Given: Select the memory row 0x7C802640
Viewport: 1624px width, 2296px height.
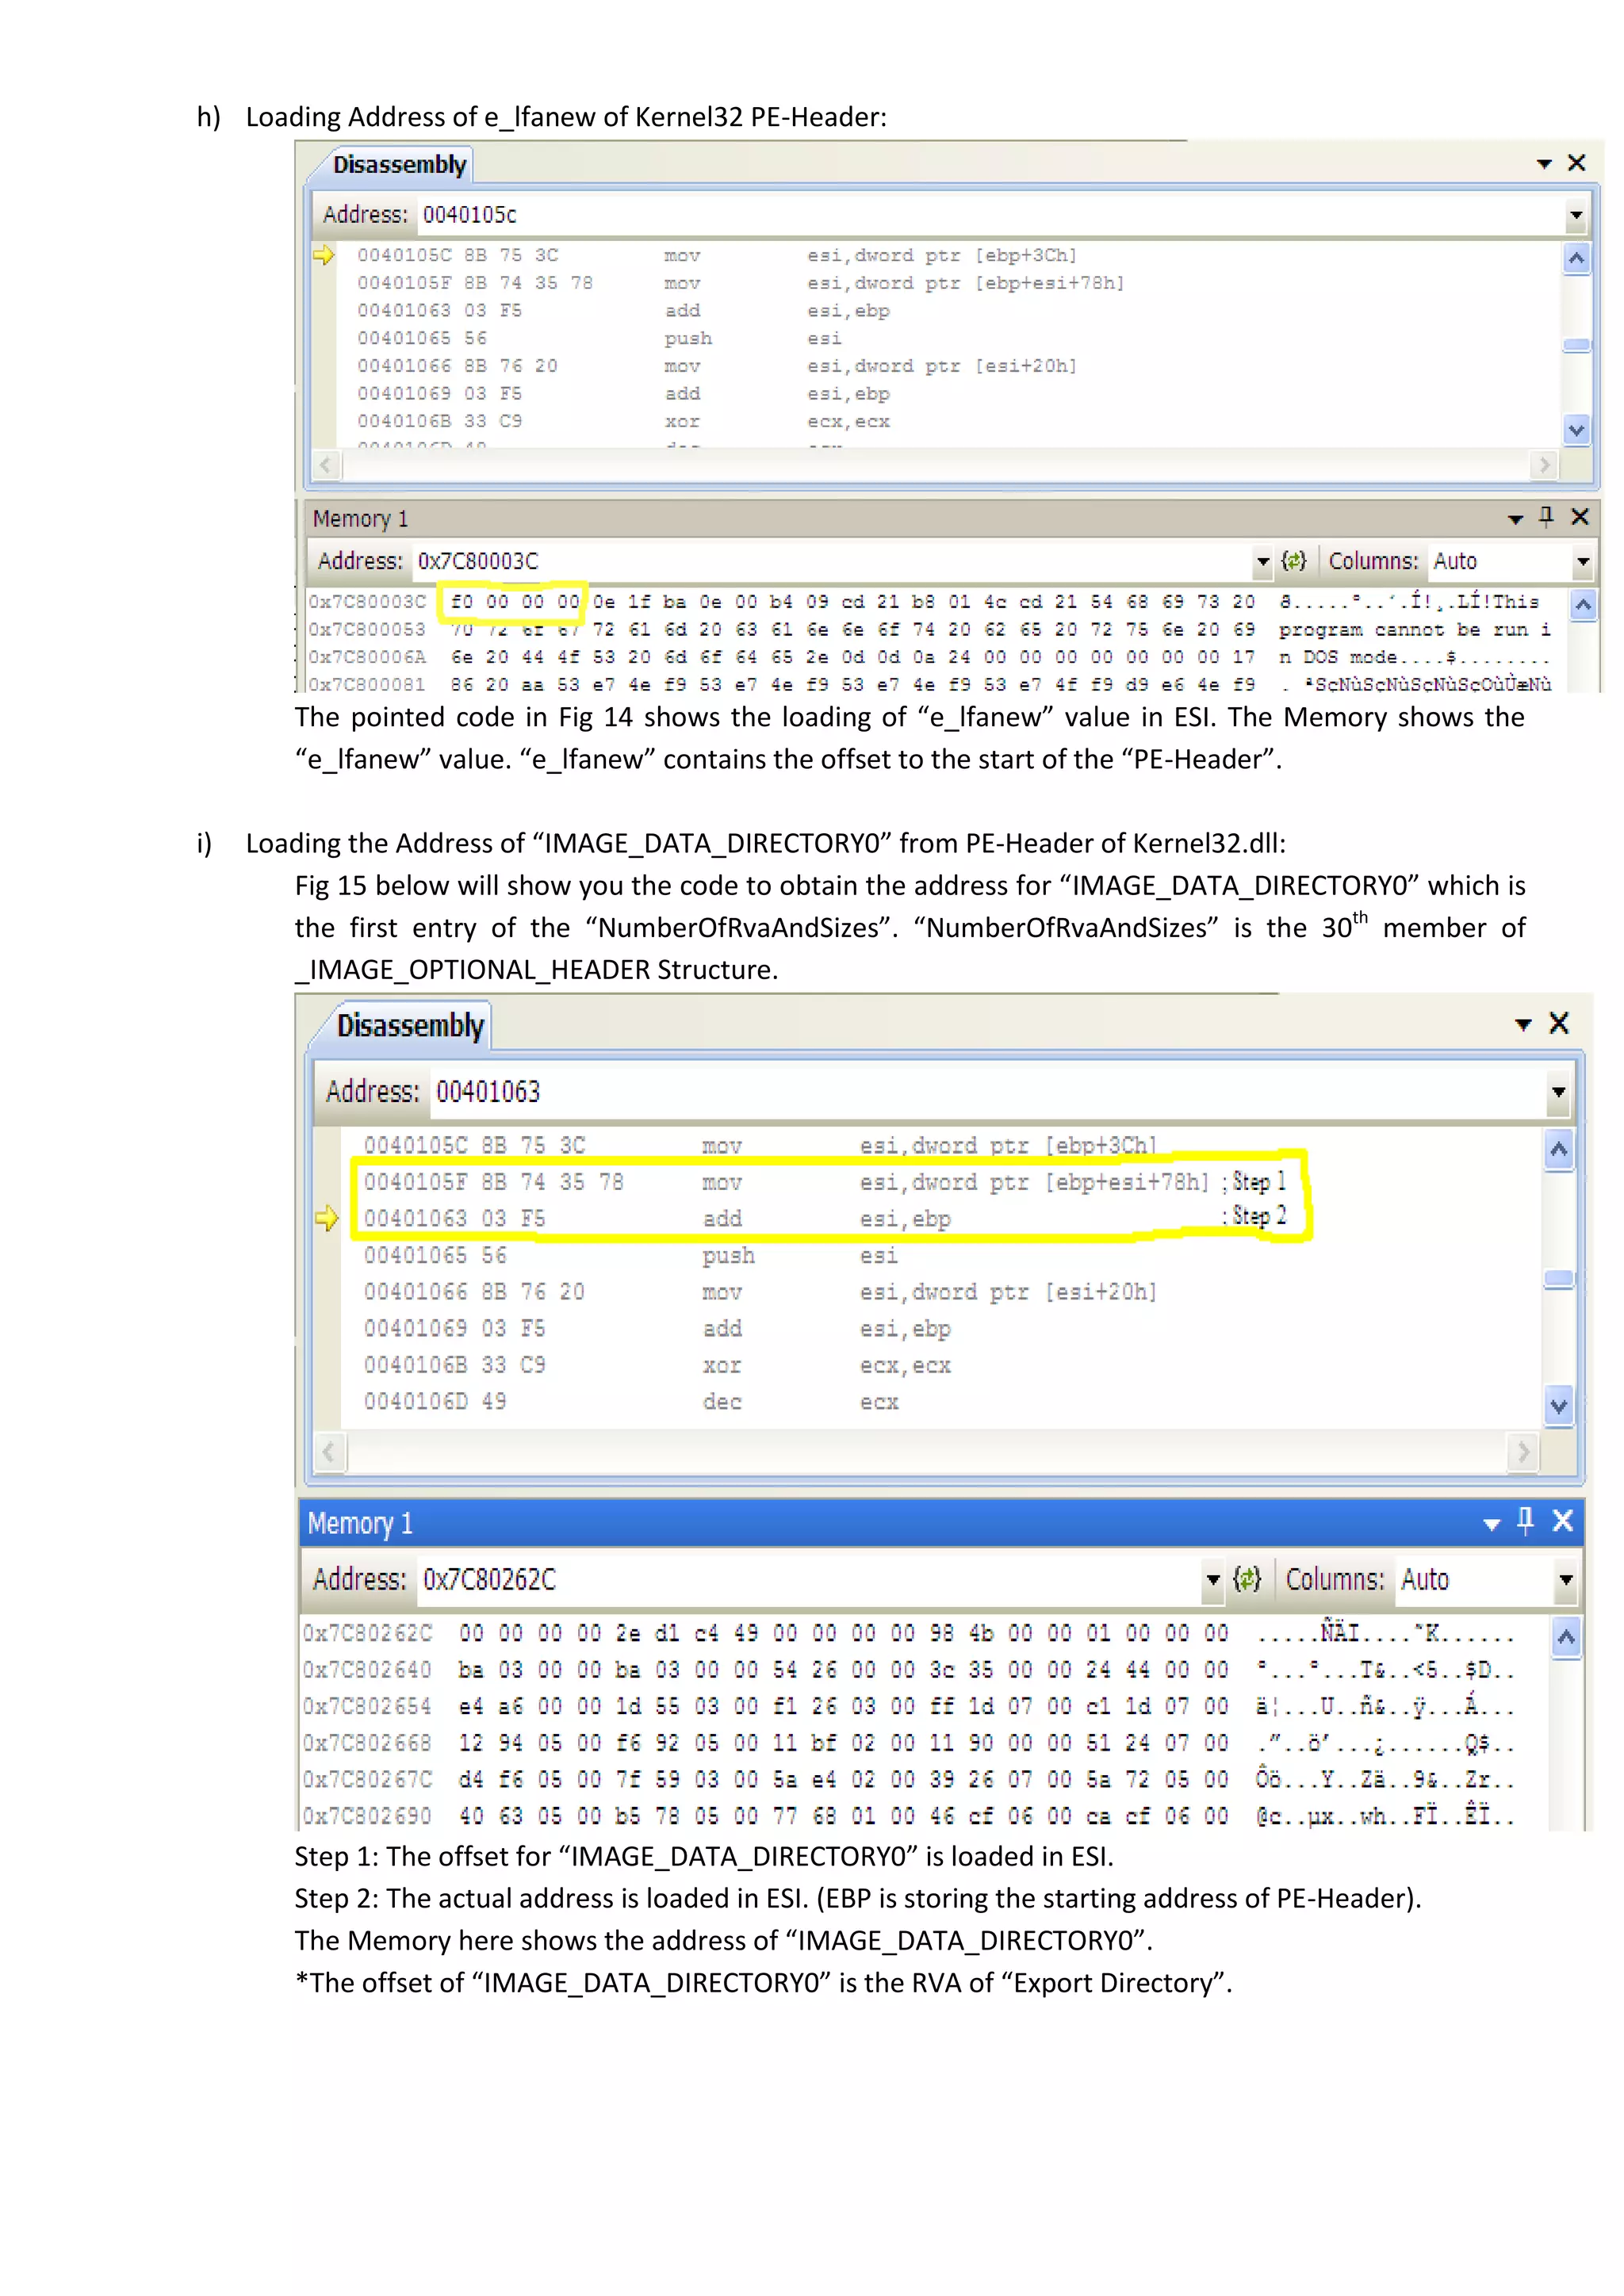Looking at the screenshot, I should (x=908, y=1669).
